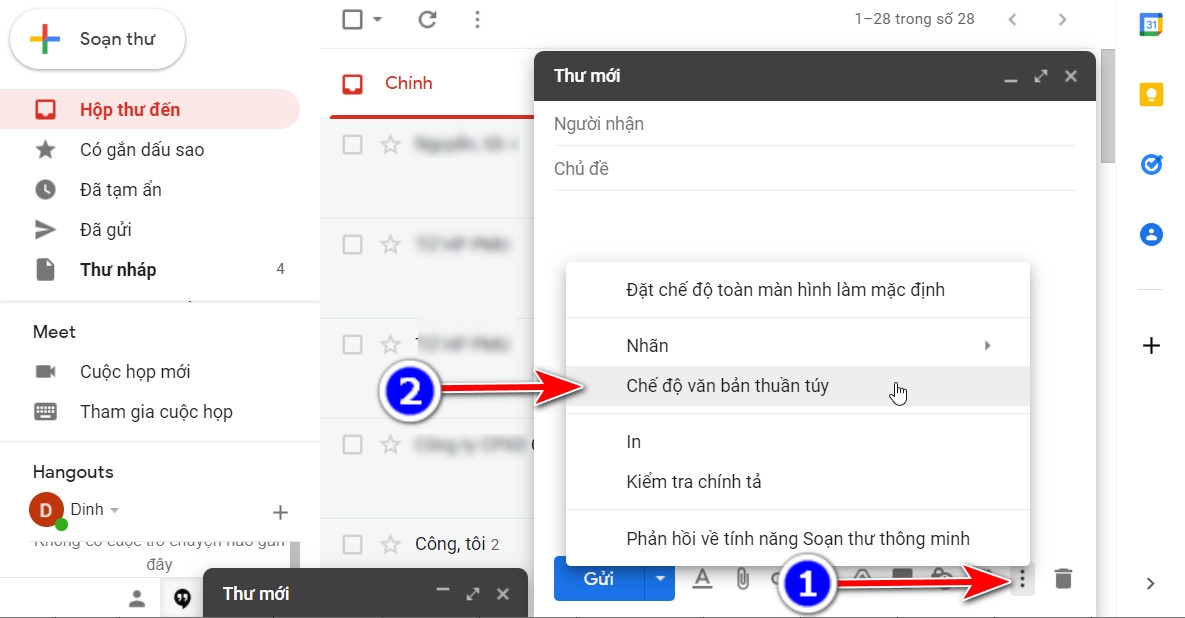Click the Hangouts conversations quote icon
The width and height of the screenshot is (1185, 618).
click(182, 598)
